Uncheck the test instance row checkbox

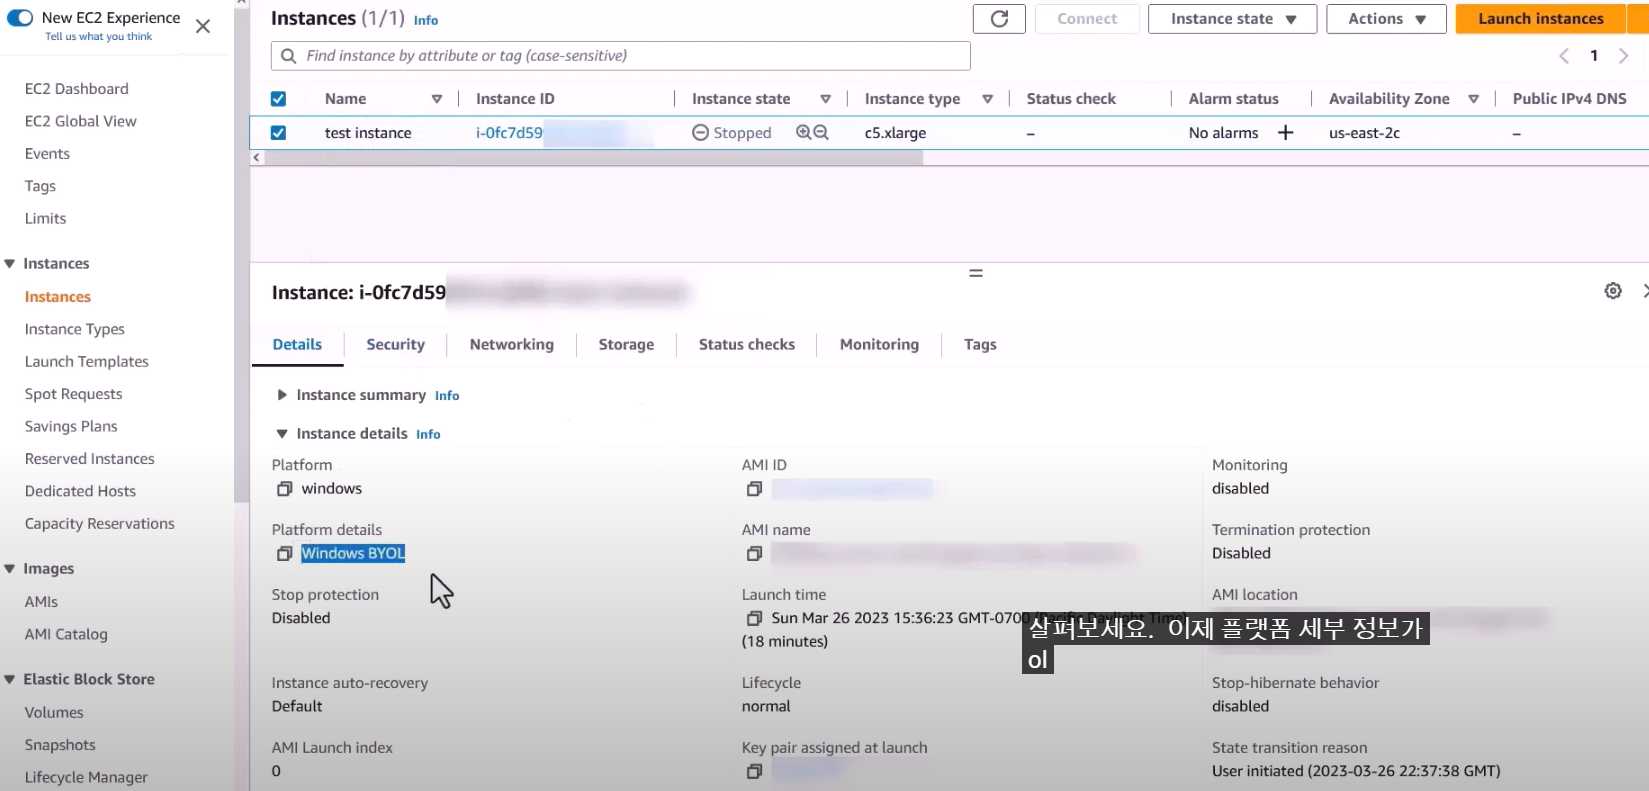pyautogui.click(x=278, y=133)
